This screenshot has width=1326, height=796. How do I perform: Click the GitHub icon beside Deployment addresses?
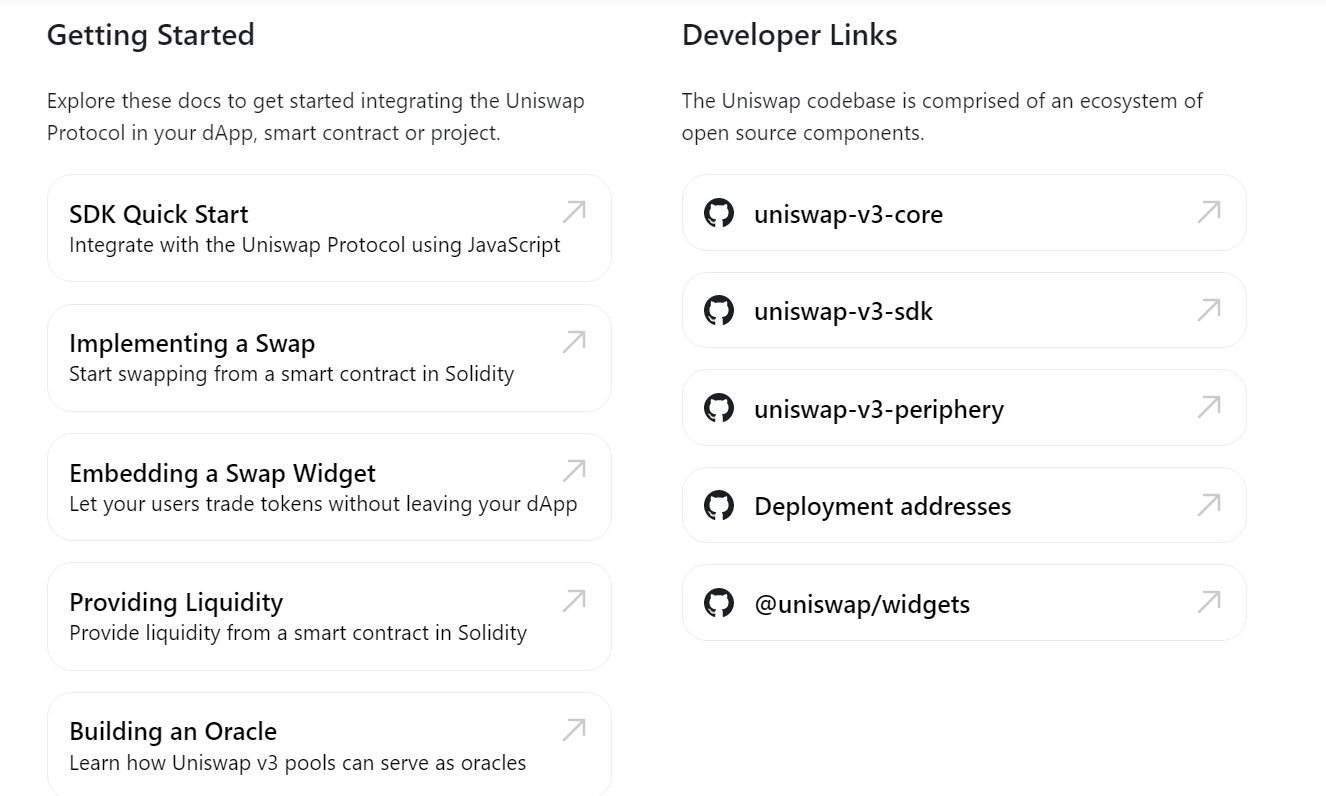pos(718,505)
